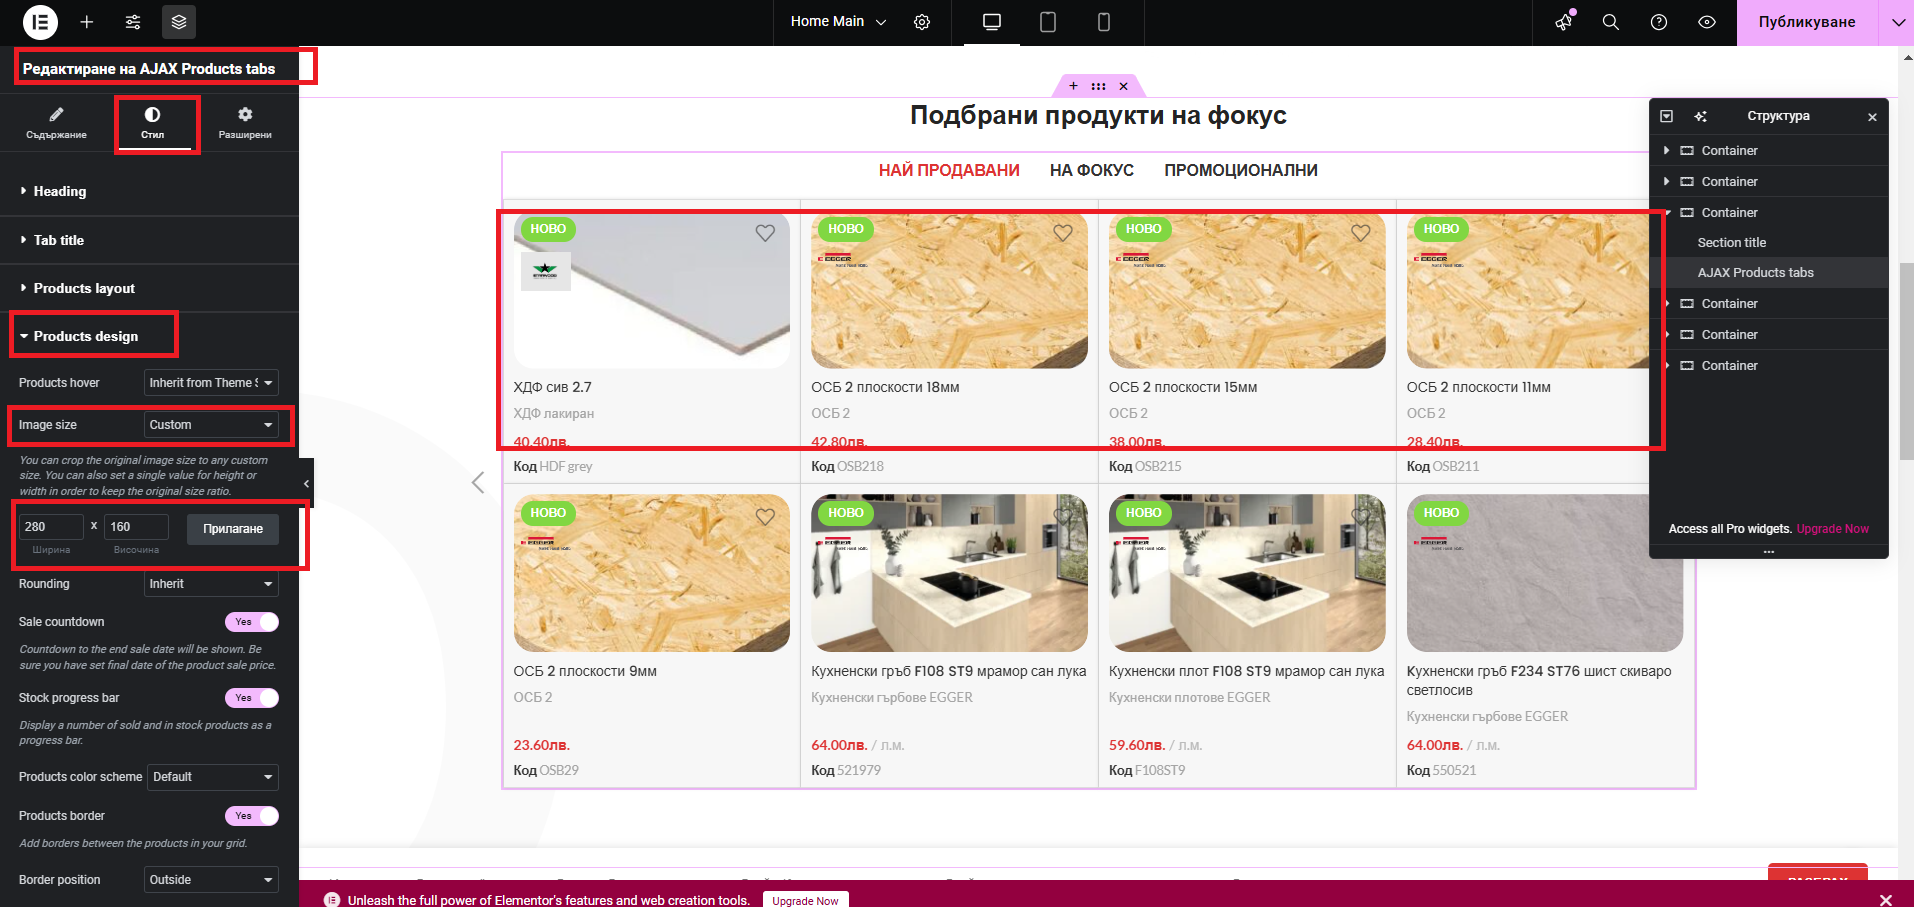Click the image width field showing 280
1914x907 pixels.
click(x=51, y=527)
